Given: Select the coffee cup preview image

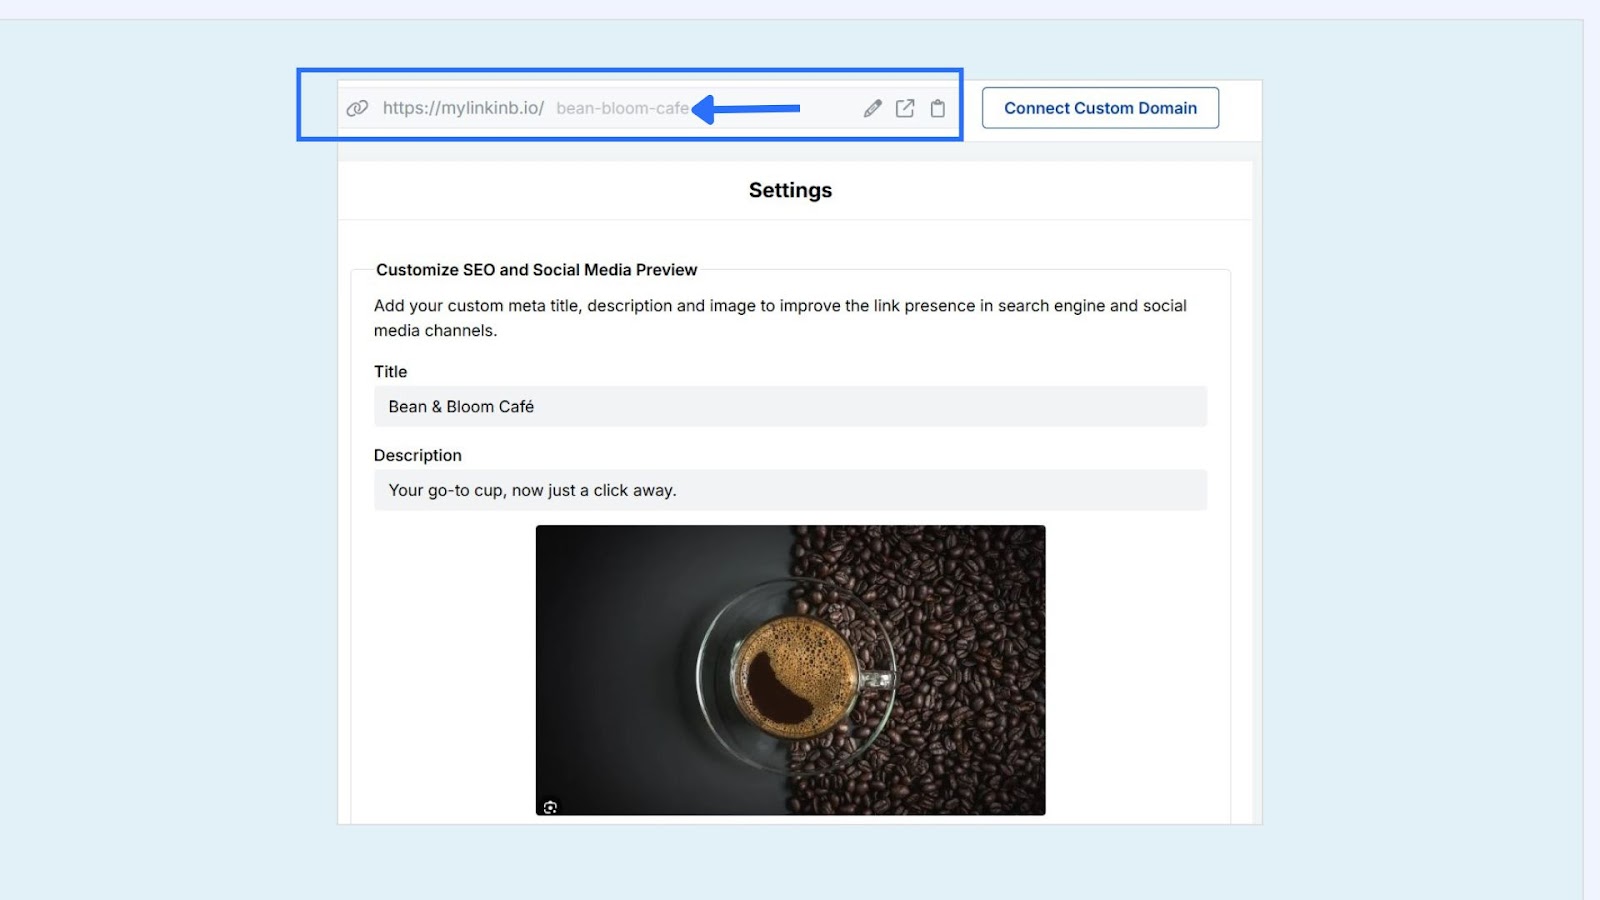Looking at the screenshot, I should 790,670.
